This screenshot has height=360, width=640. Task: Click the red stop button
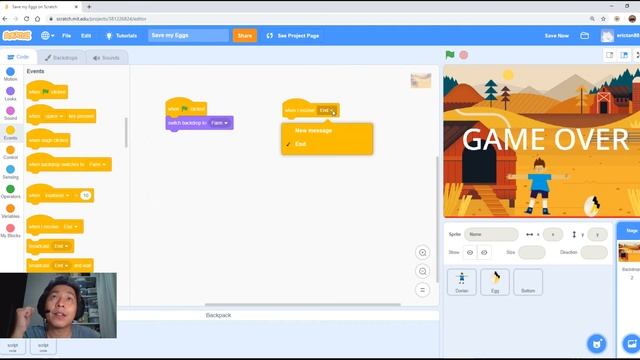coord(464,55)
